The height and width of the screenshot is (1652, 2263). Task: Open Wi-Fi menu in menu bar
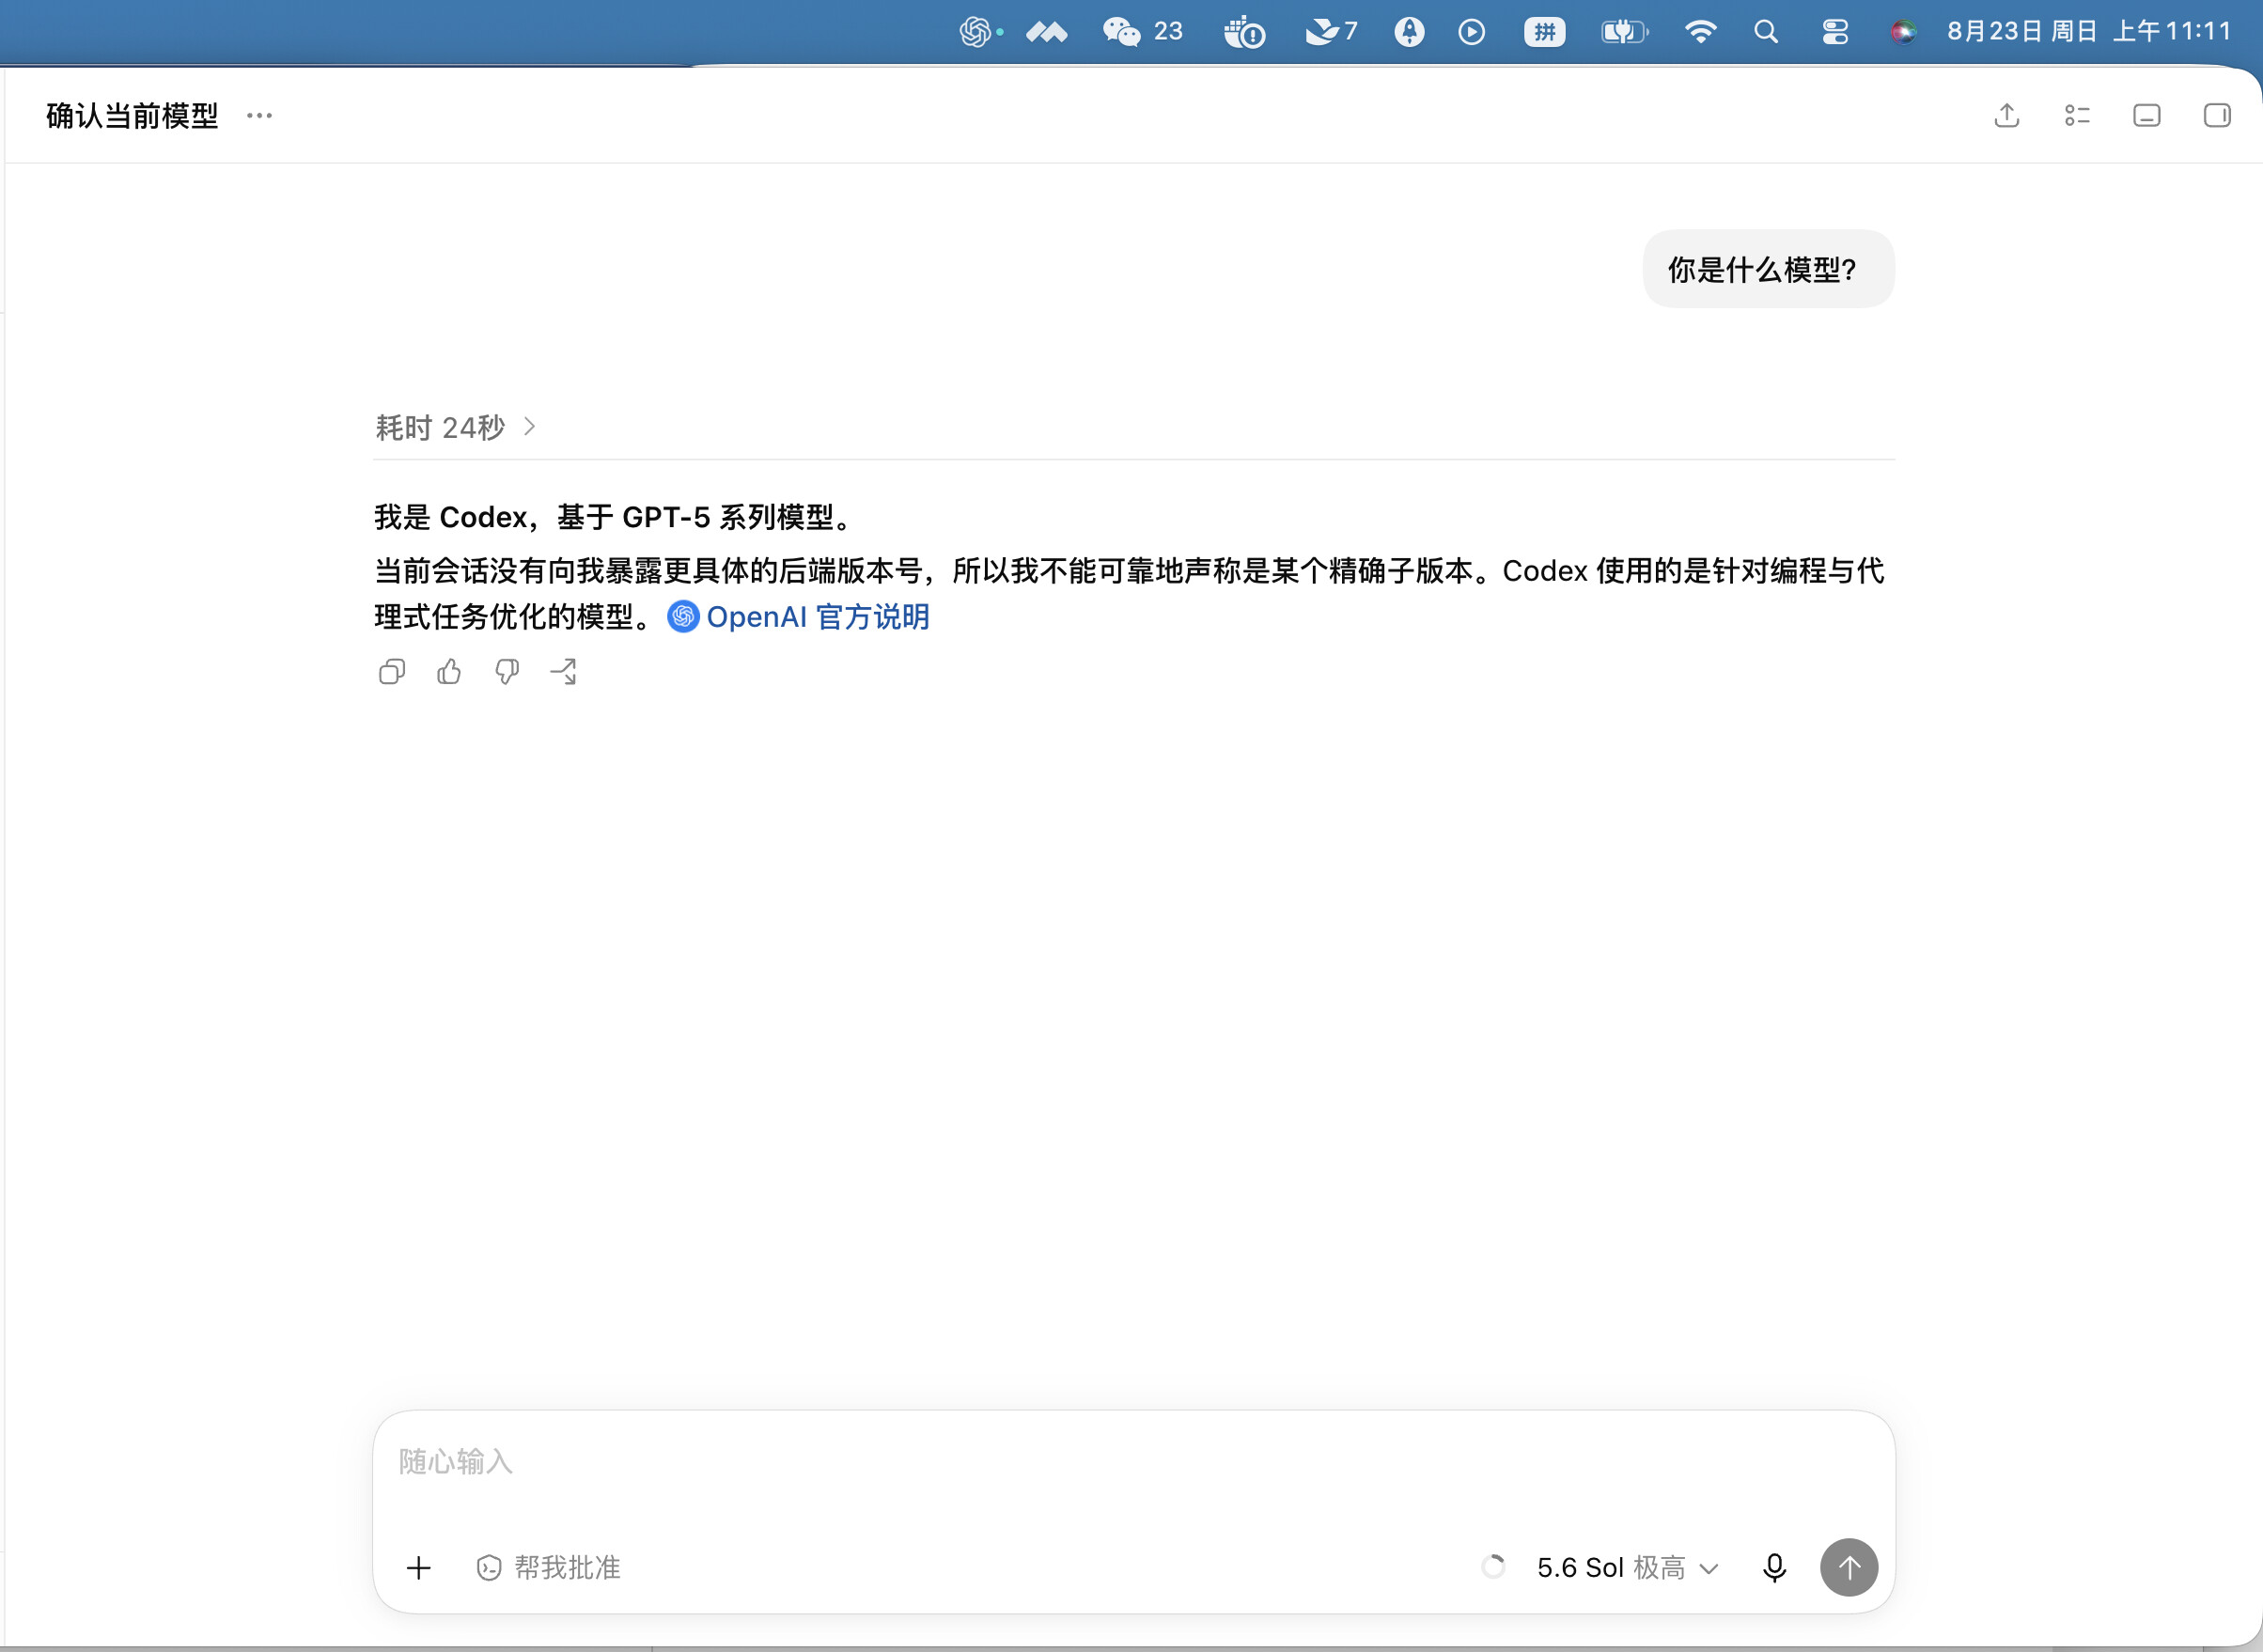coord(1700,32)
